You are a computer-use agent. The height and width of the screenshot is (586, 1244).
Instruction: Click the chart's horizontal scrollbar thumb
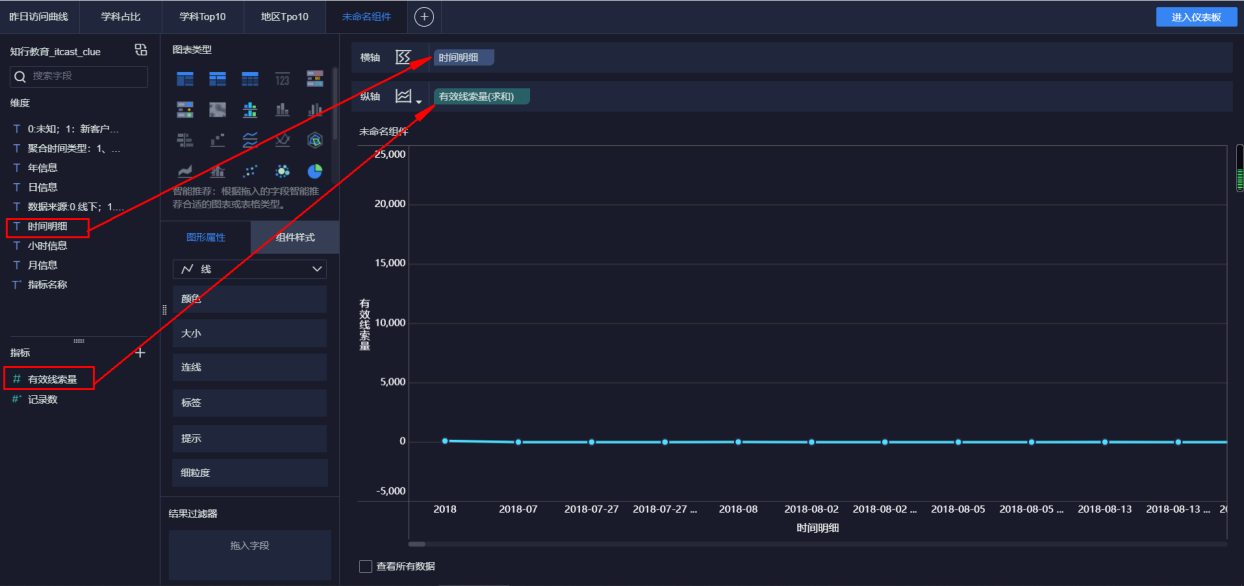tap(417, 544)
